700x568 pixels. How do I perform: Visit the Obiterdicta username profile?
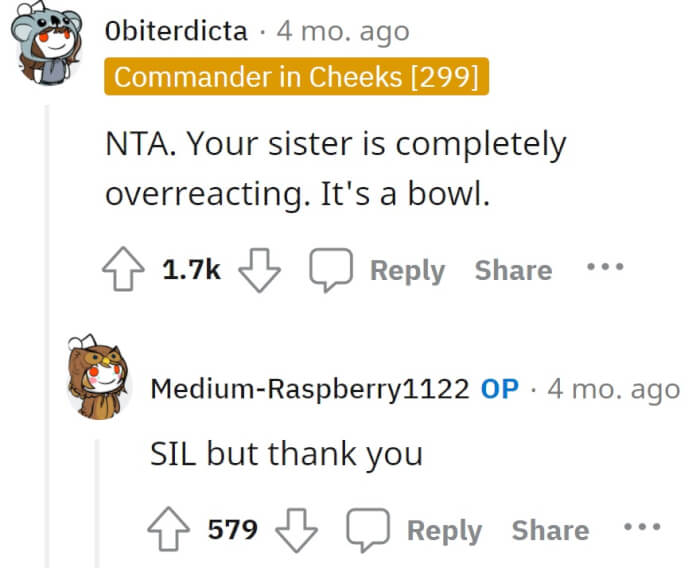pos(176,31)
